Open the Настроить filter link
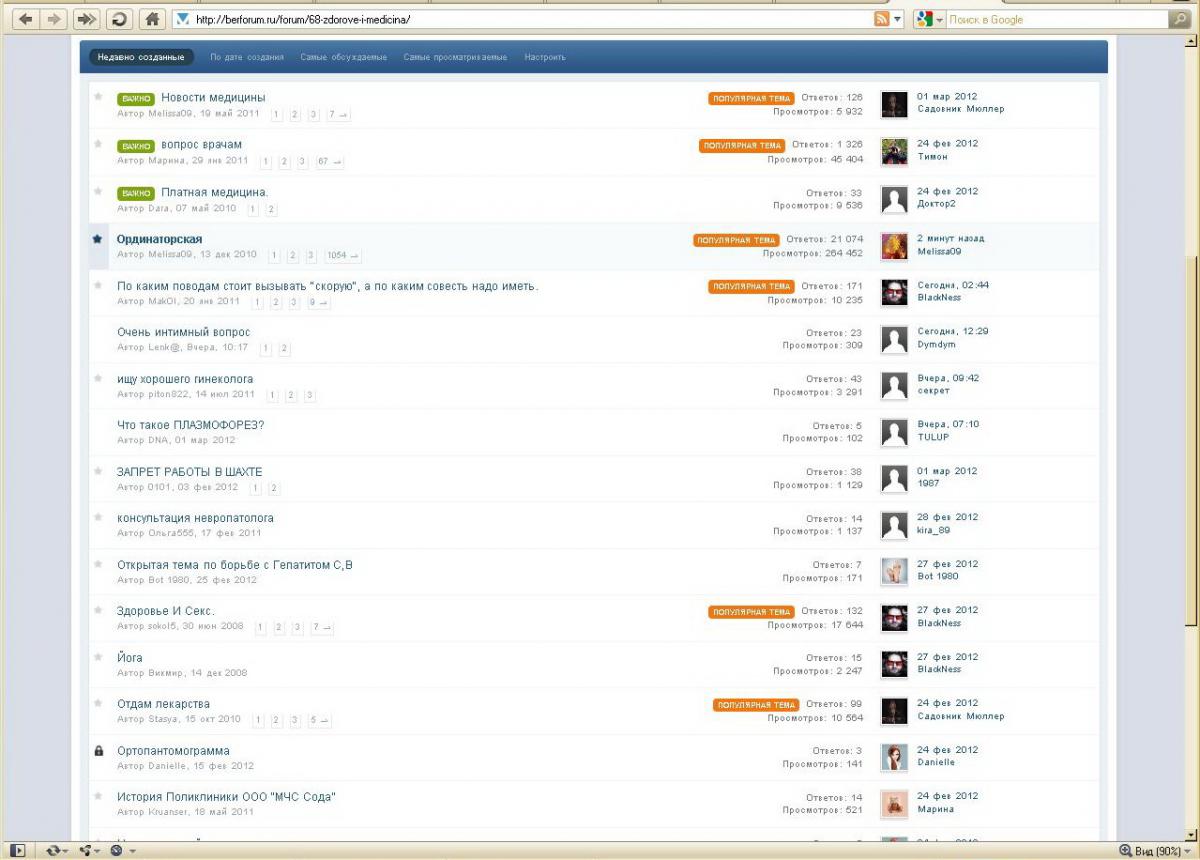The width and height of the screenshot is (1200, 860). click(545, 57)
